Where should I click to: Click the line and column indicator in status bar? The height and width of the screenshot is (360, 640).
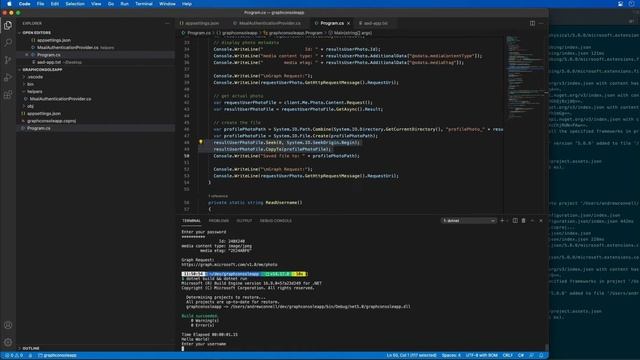411,355
